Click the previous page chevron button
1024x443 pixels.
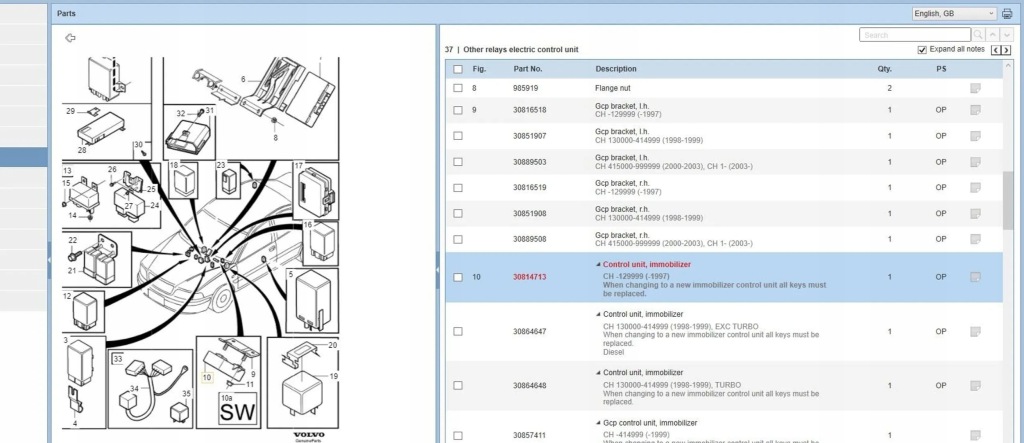[996, 50]
